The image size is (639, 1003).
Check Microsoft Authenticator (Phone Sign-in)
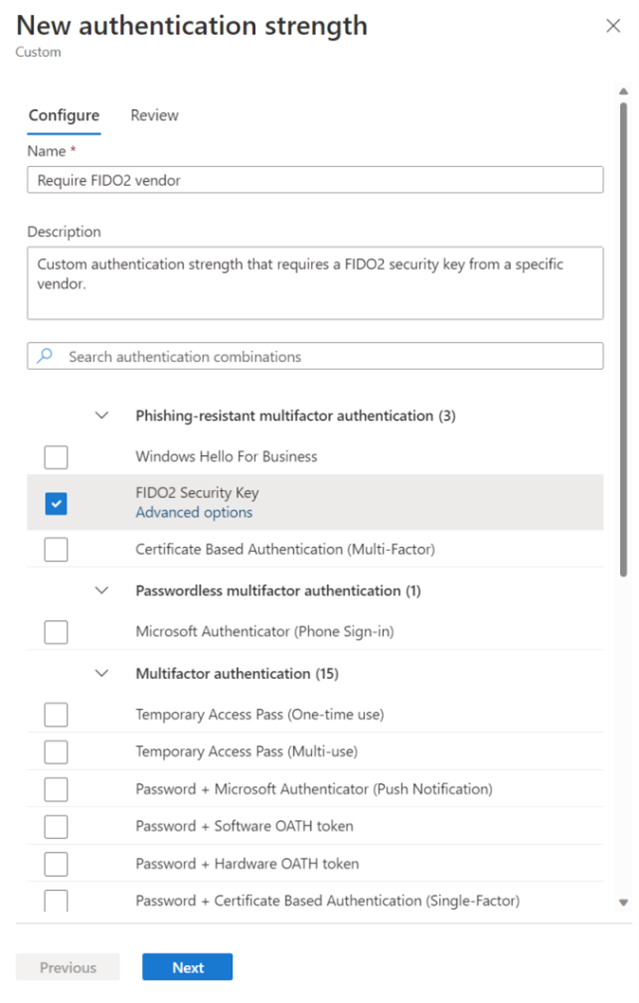pyautogui.click(x=56, y=632)
